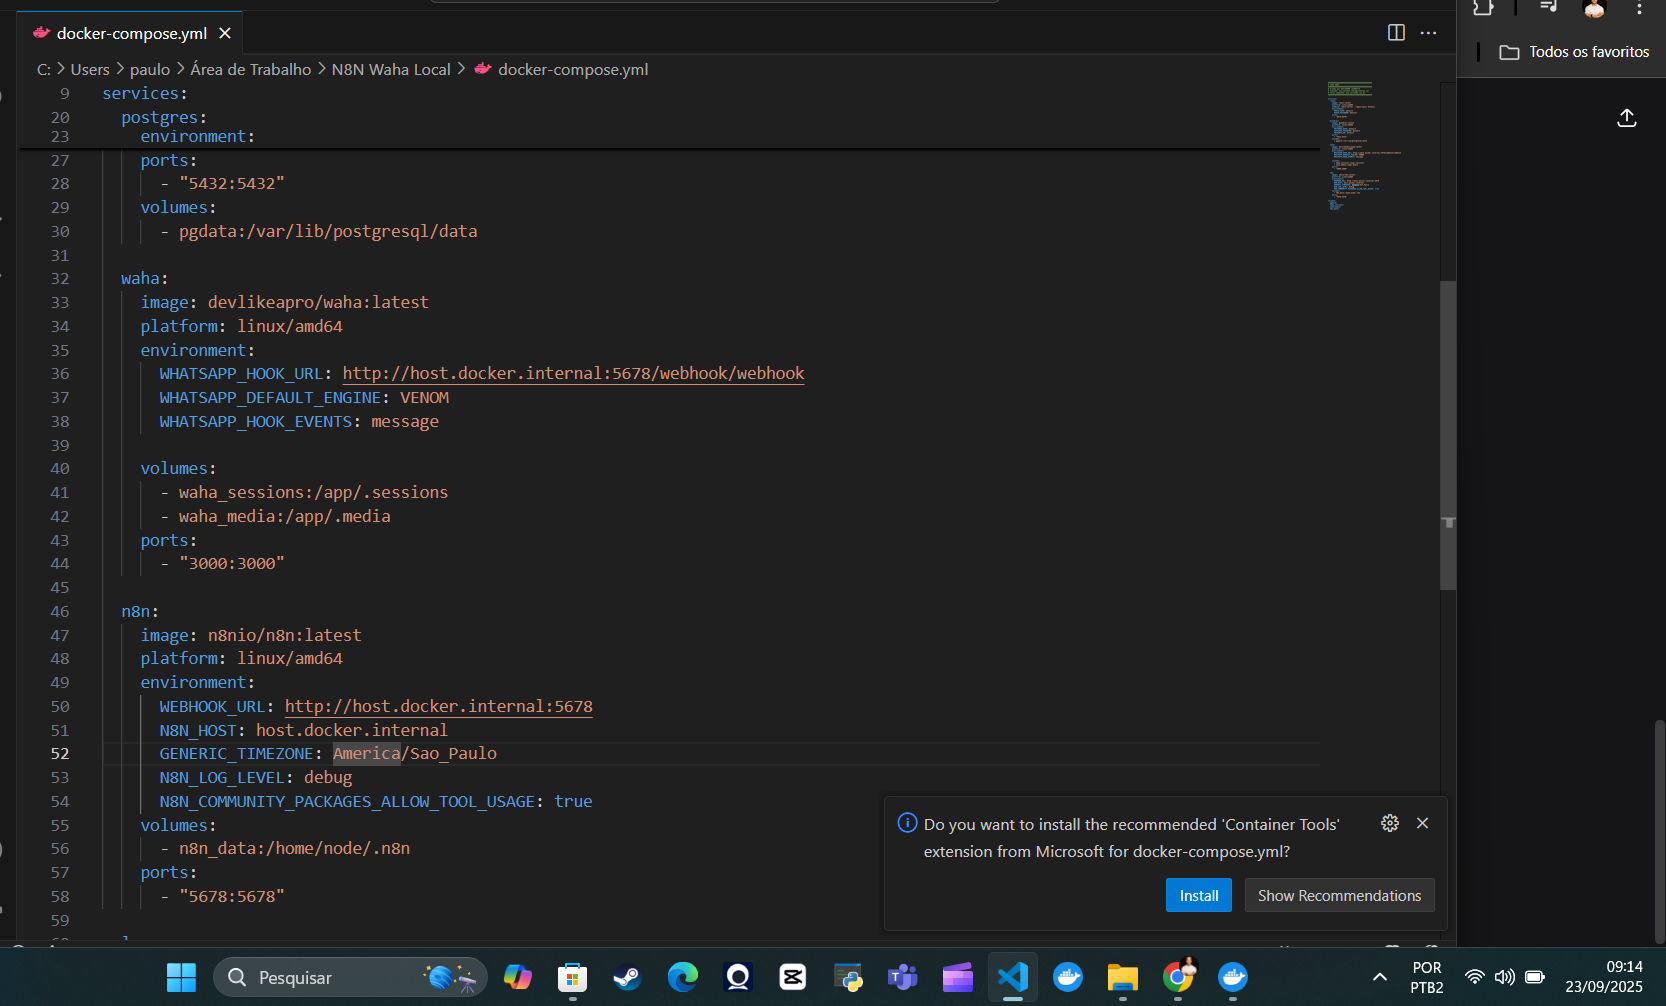Click 'WHATSAPP_DEFAULT_ENGINE: VENOM' line
The height and width of the screenshot is (1006, 1666).
click(x=304, y=397)
